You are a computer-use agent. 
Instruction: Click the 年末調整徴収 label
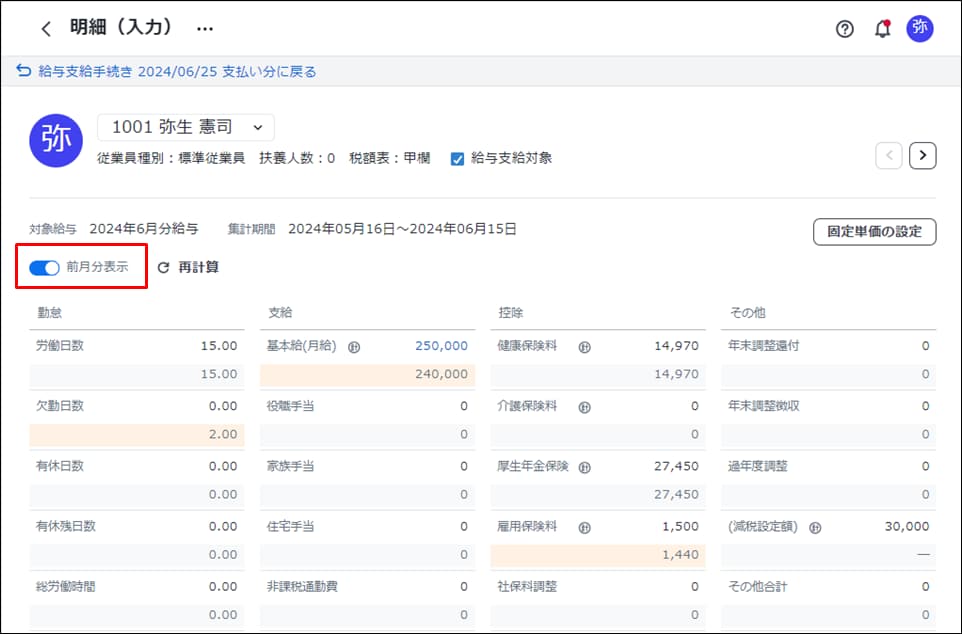click(764, 406)
